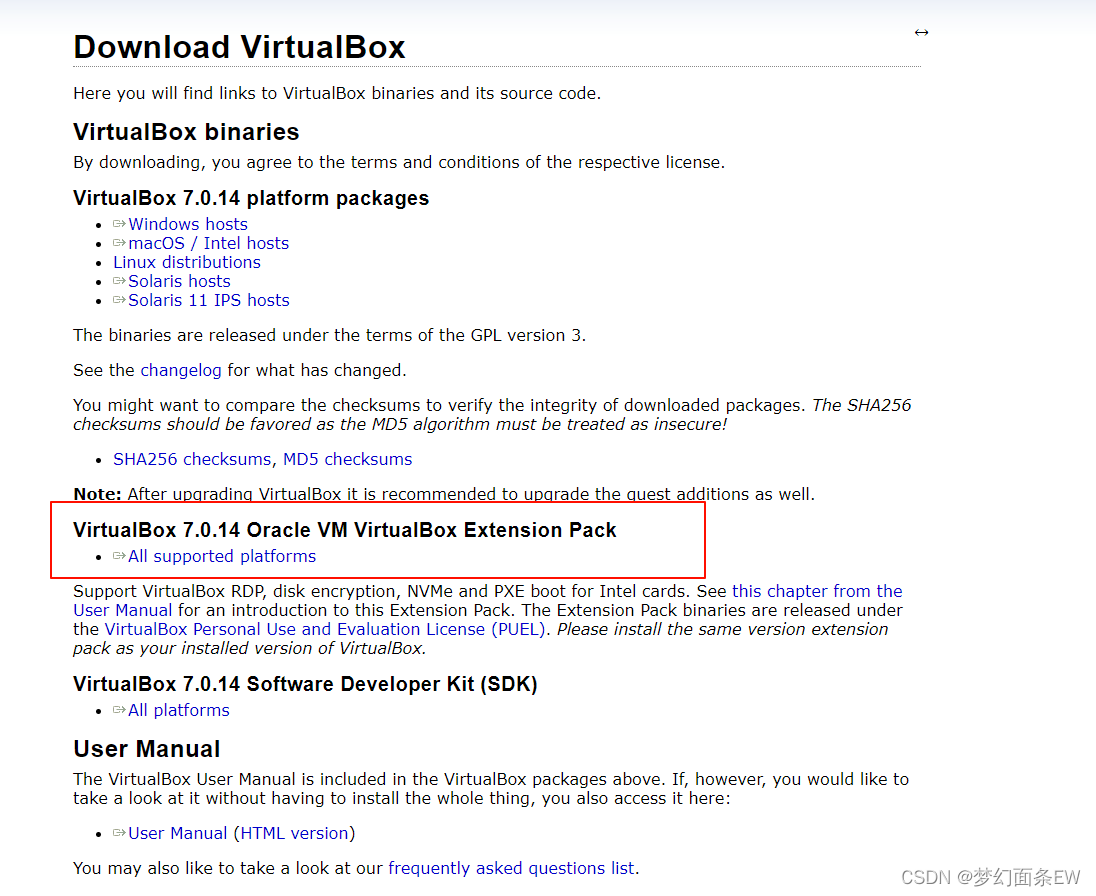This screenshot has width=1096, height=896.
Task: Download the SDK All platforms link
Action: (x=178, y=710)
